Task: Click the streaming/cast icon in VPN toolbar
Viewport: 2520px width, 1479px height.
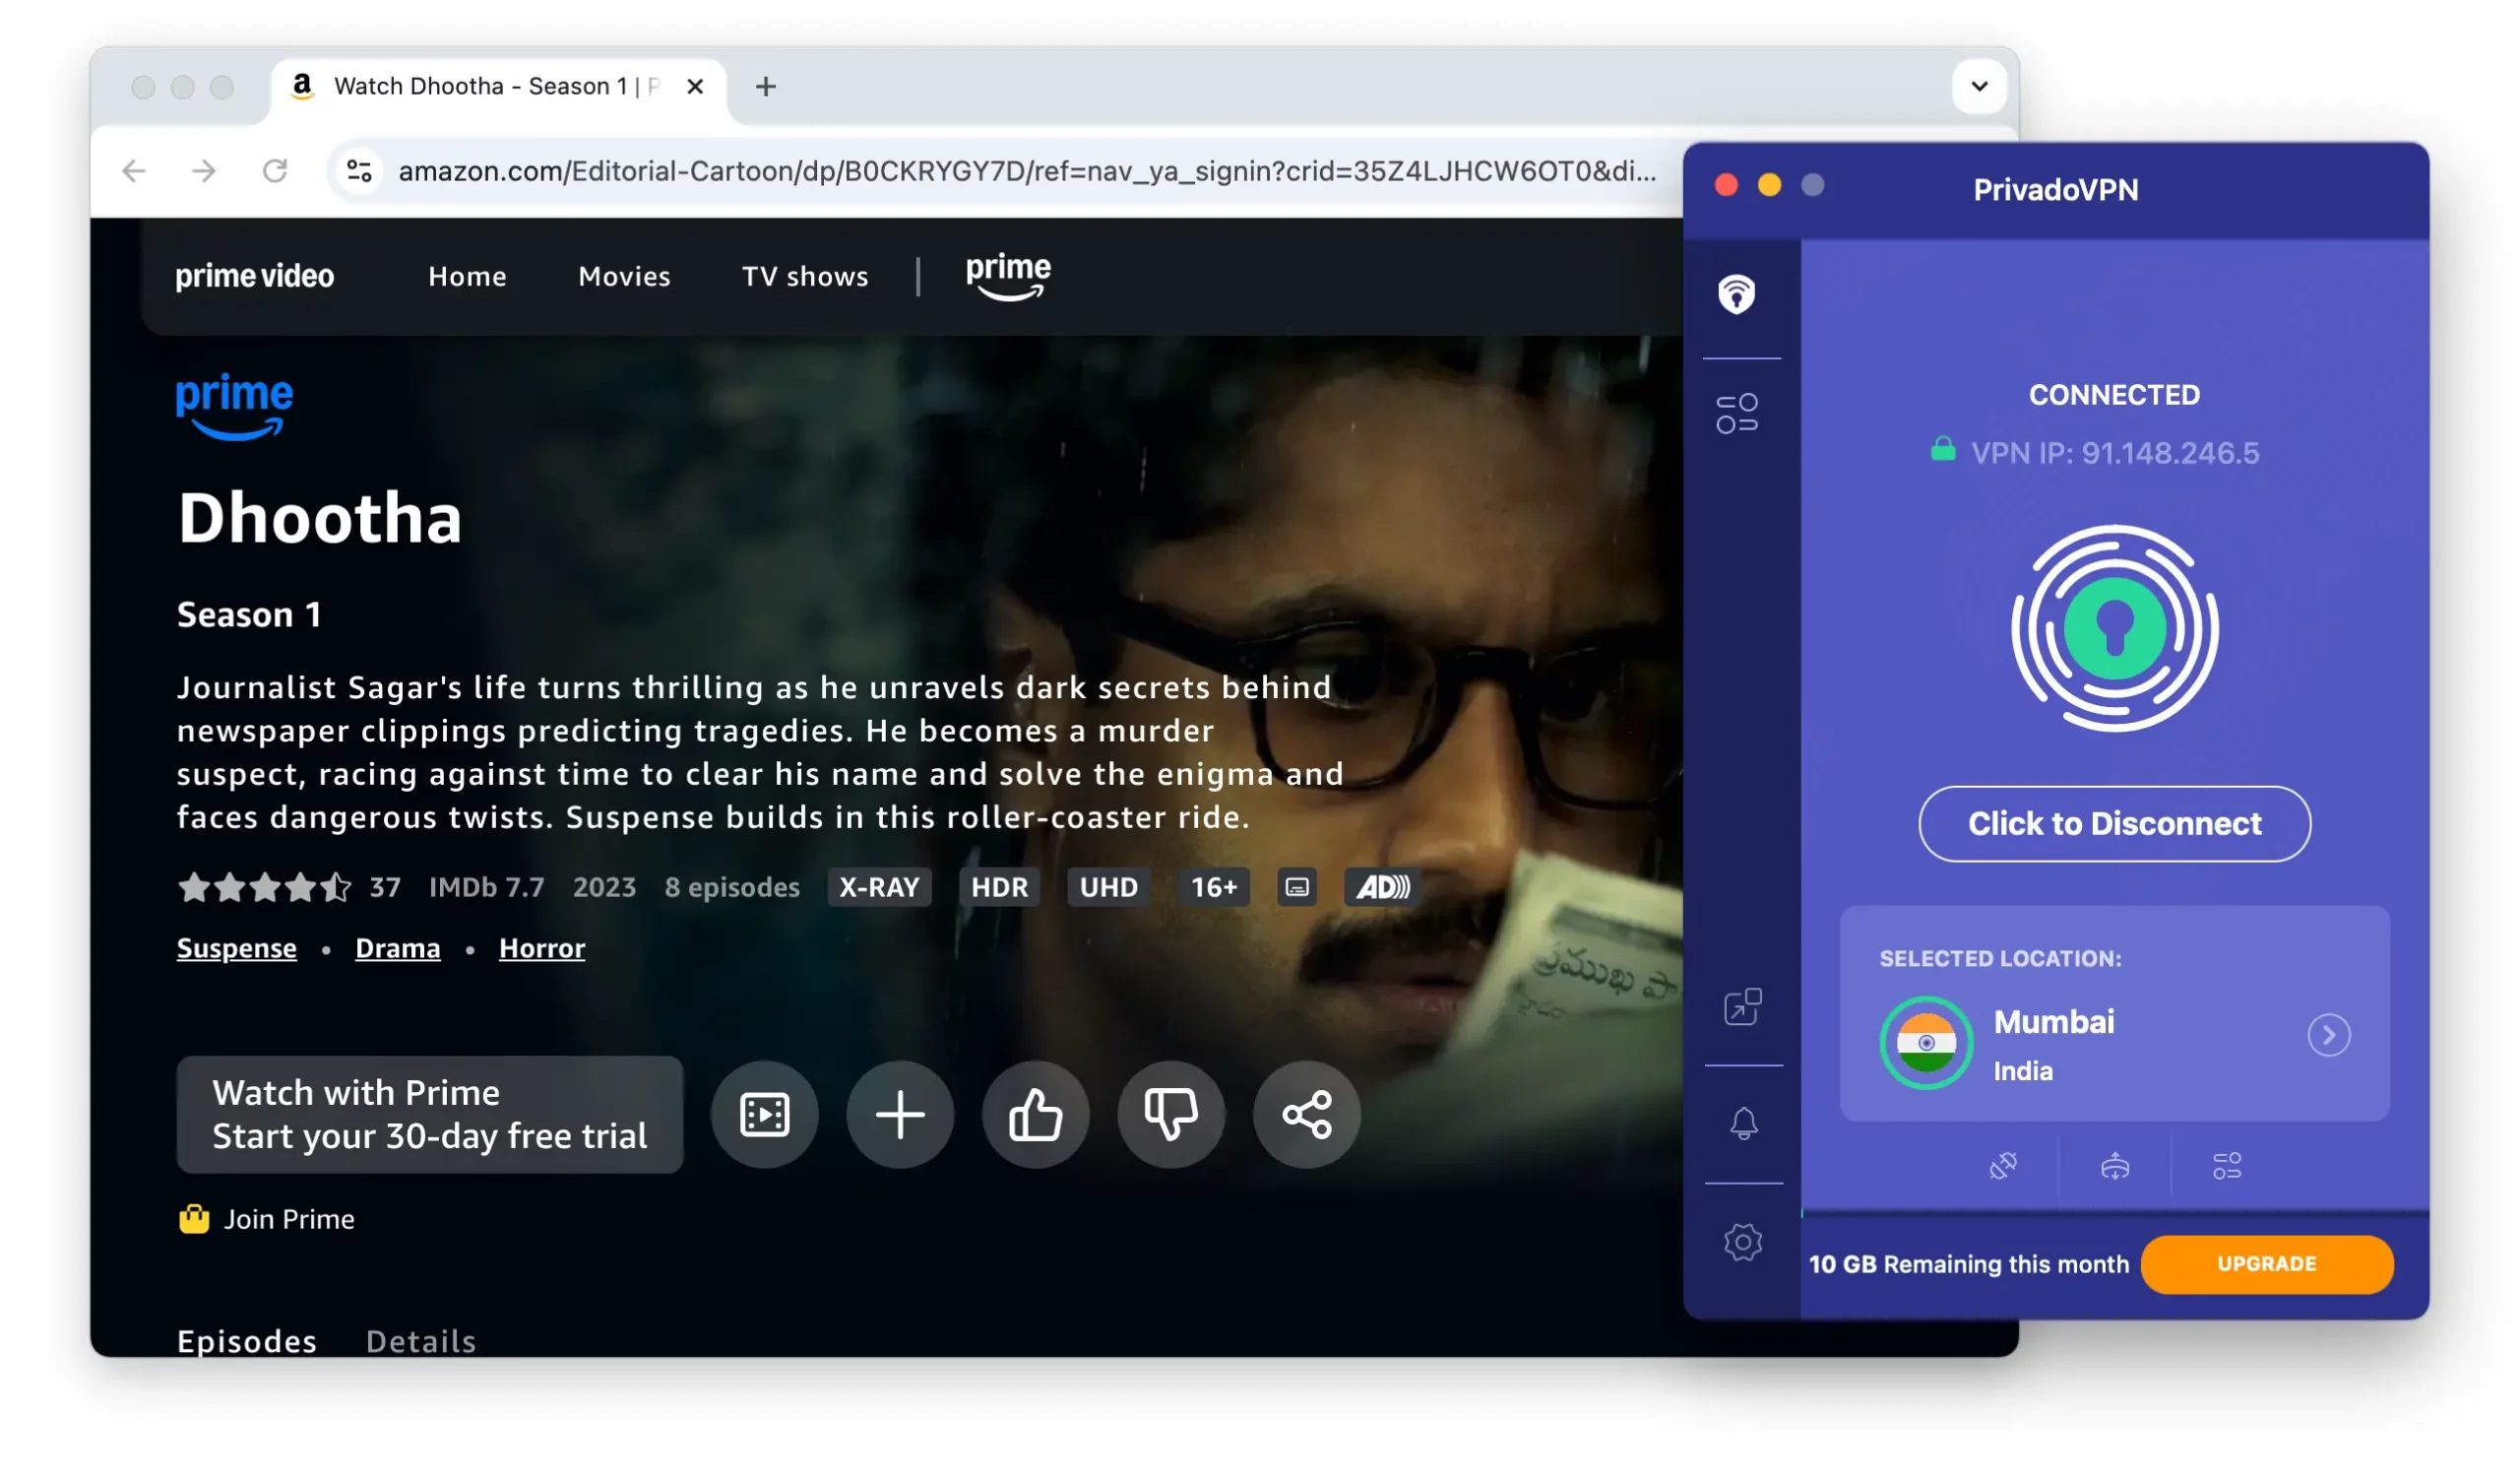Action: coord(2111,1166)
